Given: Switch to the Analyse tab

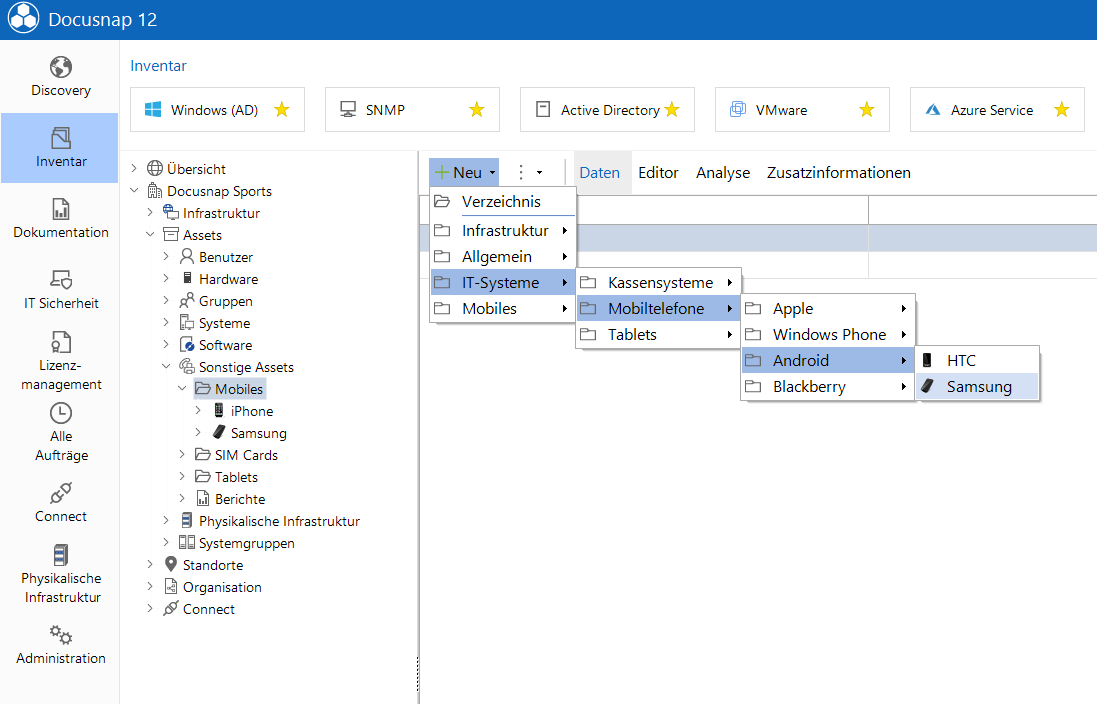Looking at the screenshot, I should (x=723, y=172).
